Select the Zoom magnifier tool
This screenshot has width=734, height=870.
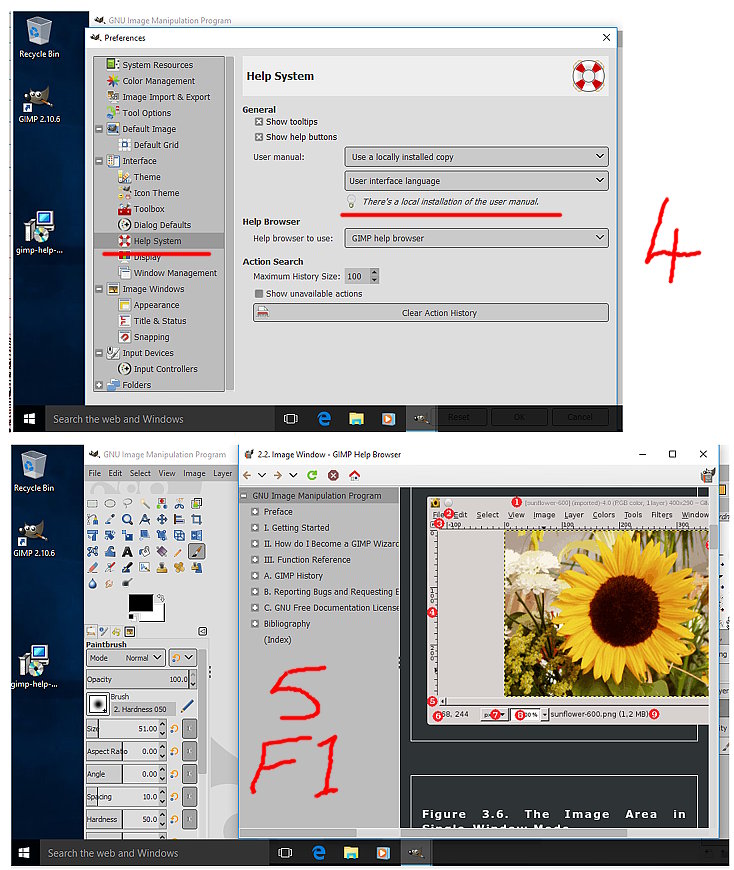(128, 519)
